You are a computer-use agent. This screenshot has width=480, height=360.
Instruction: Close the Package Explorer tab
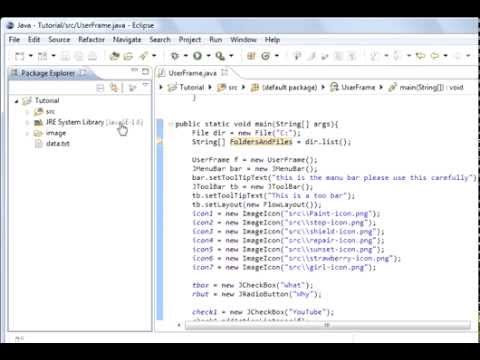coord(83,72)
